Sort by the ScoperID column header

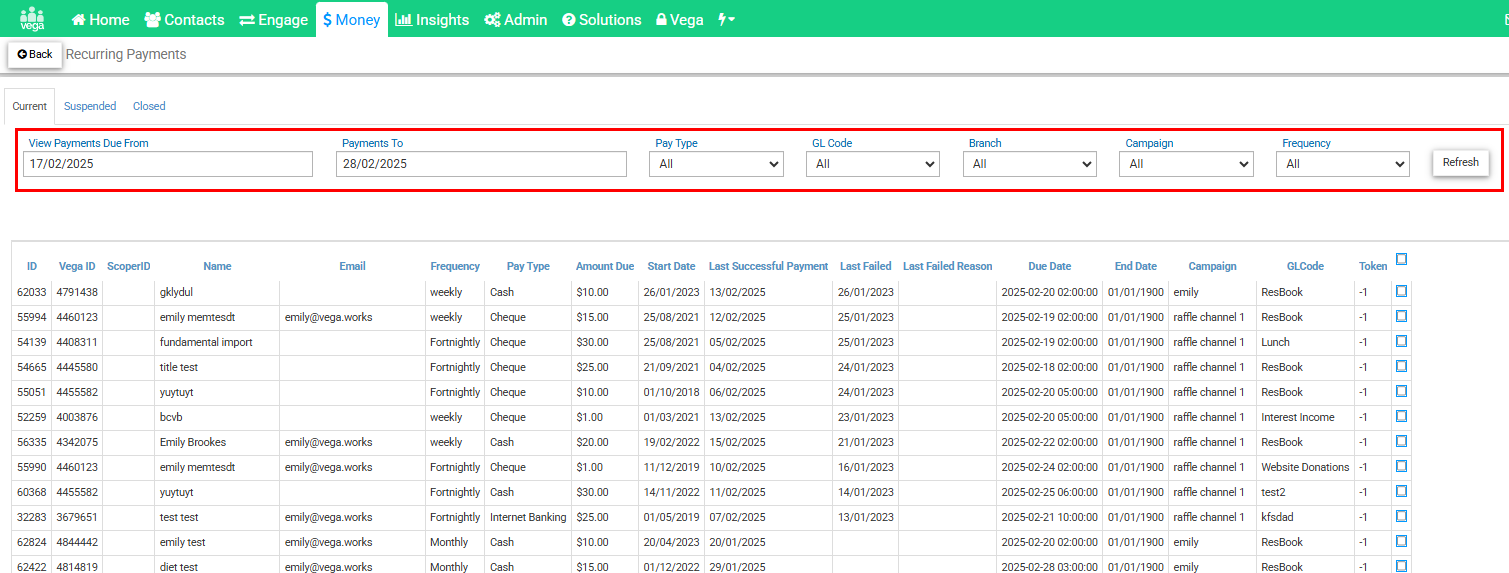click(129, 266)
